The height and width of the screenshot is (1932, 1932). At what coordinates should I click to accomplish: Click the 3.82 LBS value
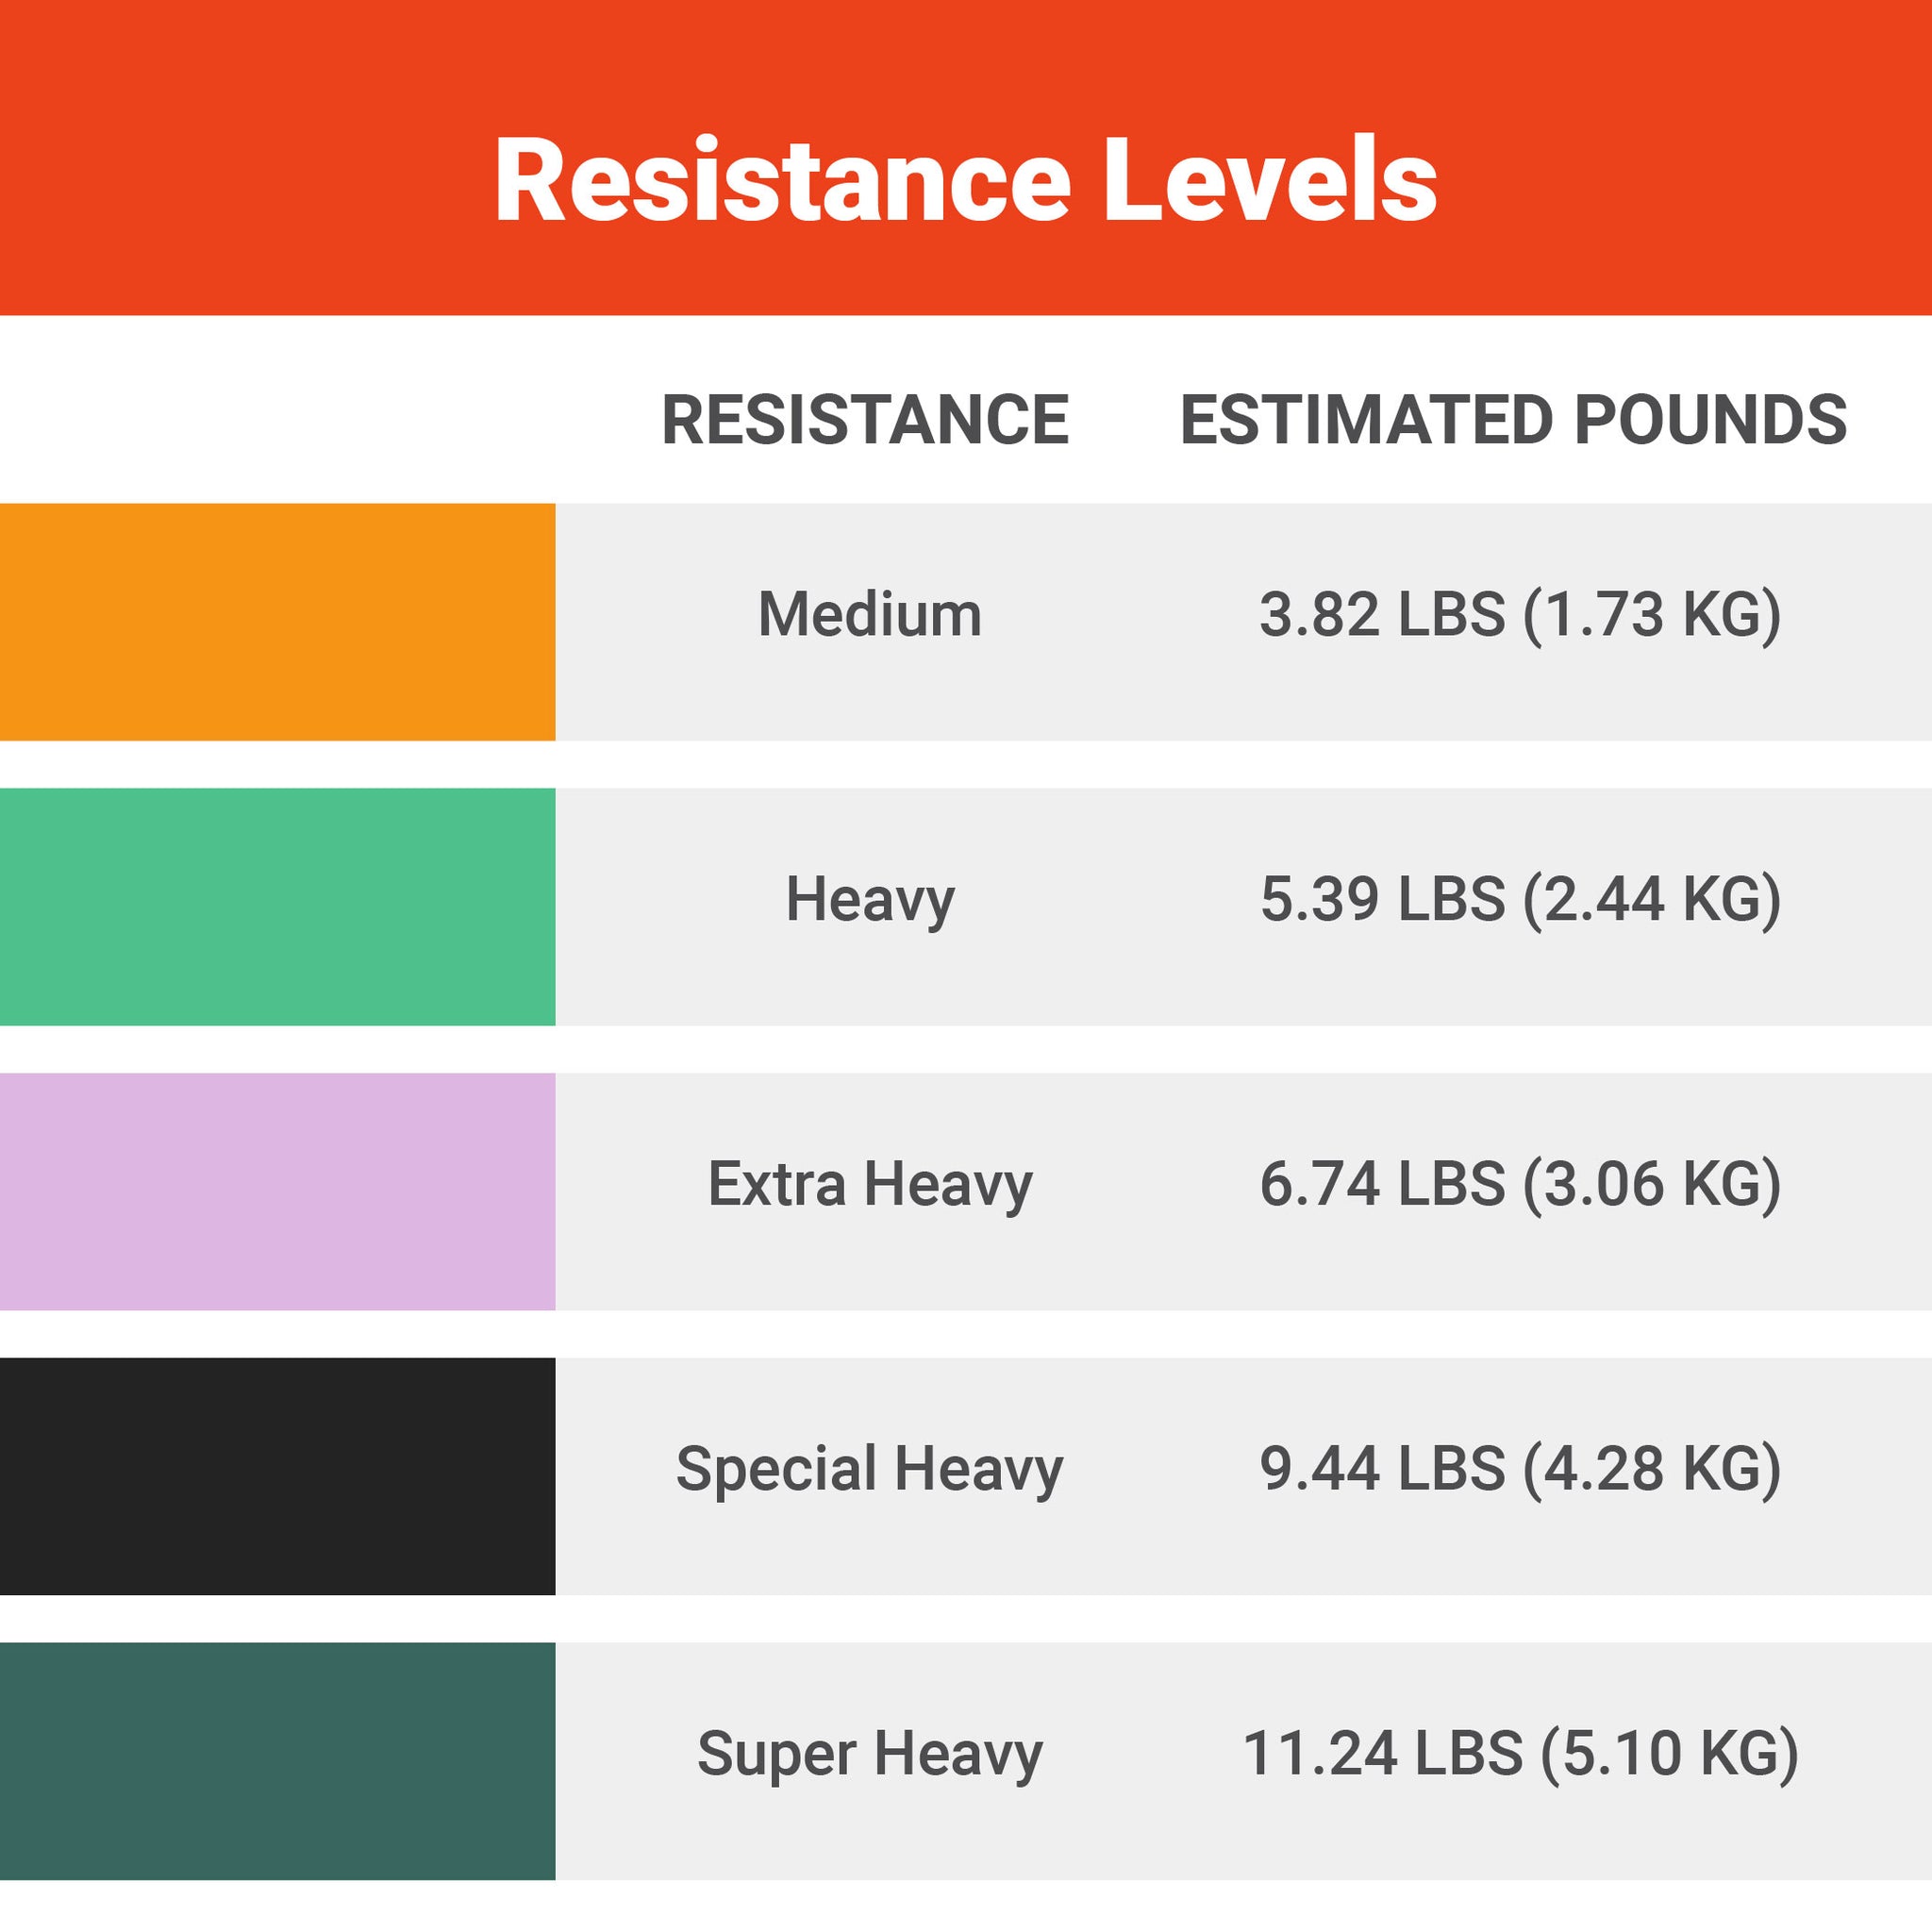(x=1381, y=614)
